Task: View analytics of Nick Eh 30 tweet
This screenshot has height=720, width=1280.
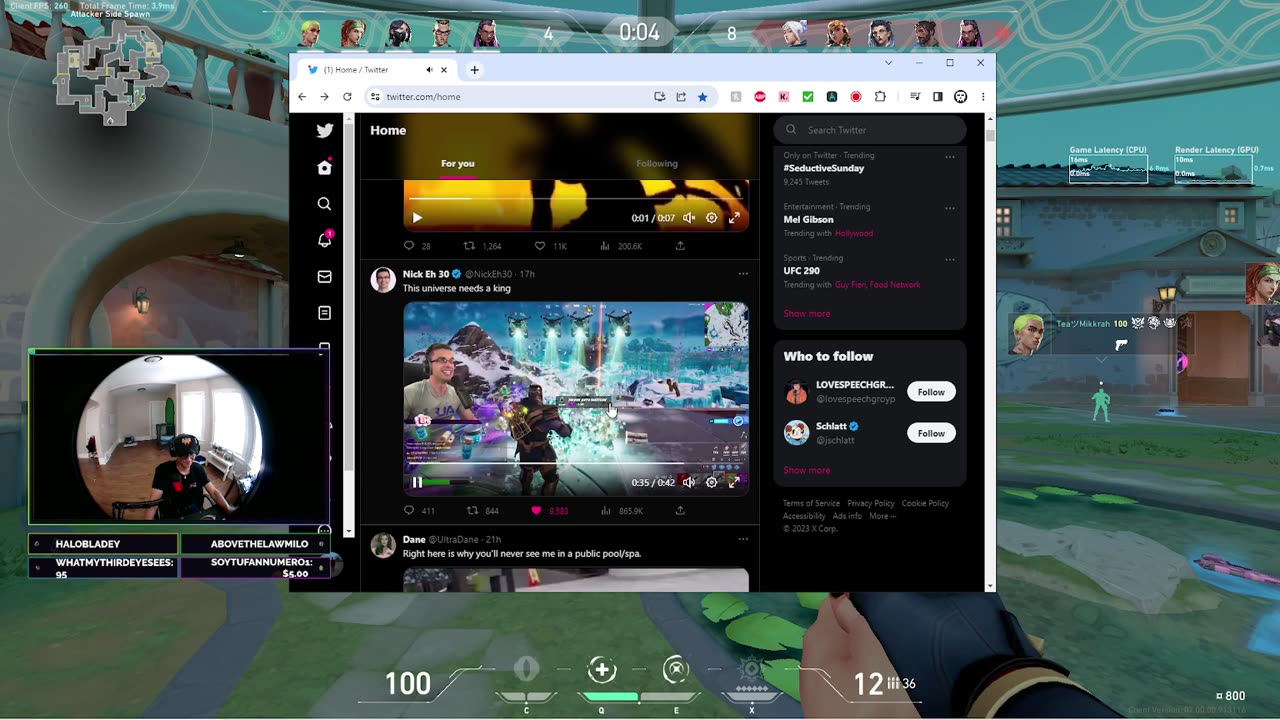Action: (605, 511)
